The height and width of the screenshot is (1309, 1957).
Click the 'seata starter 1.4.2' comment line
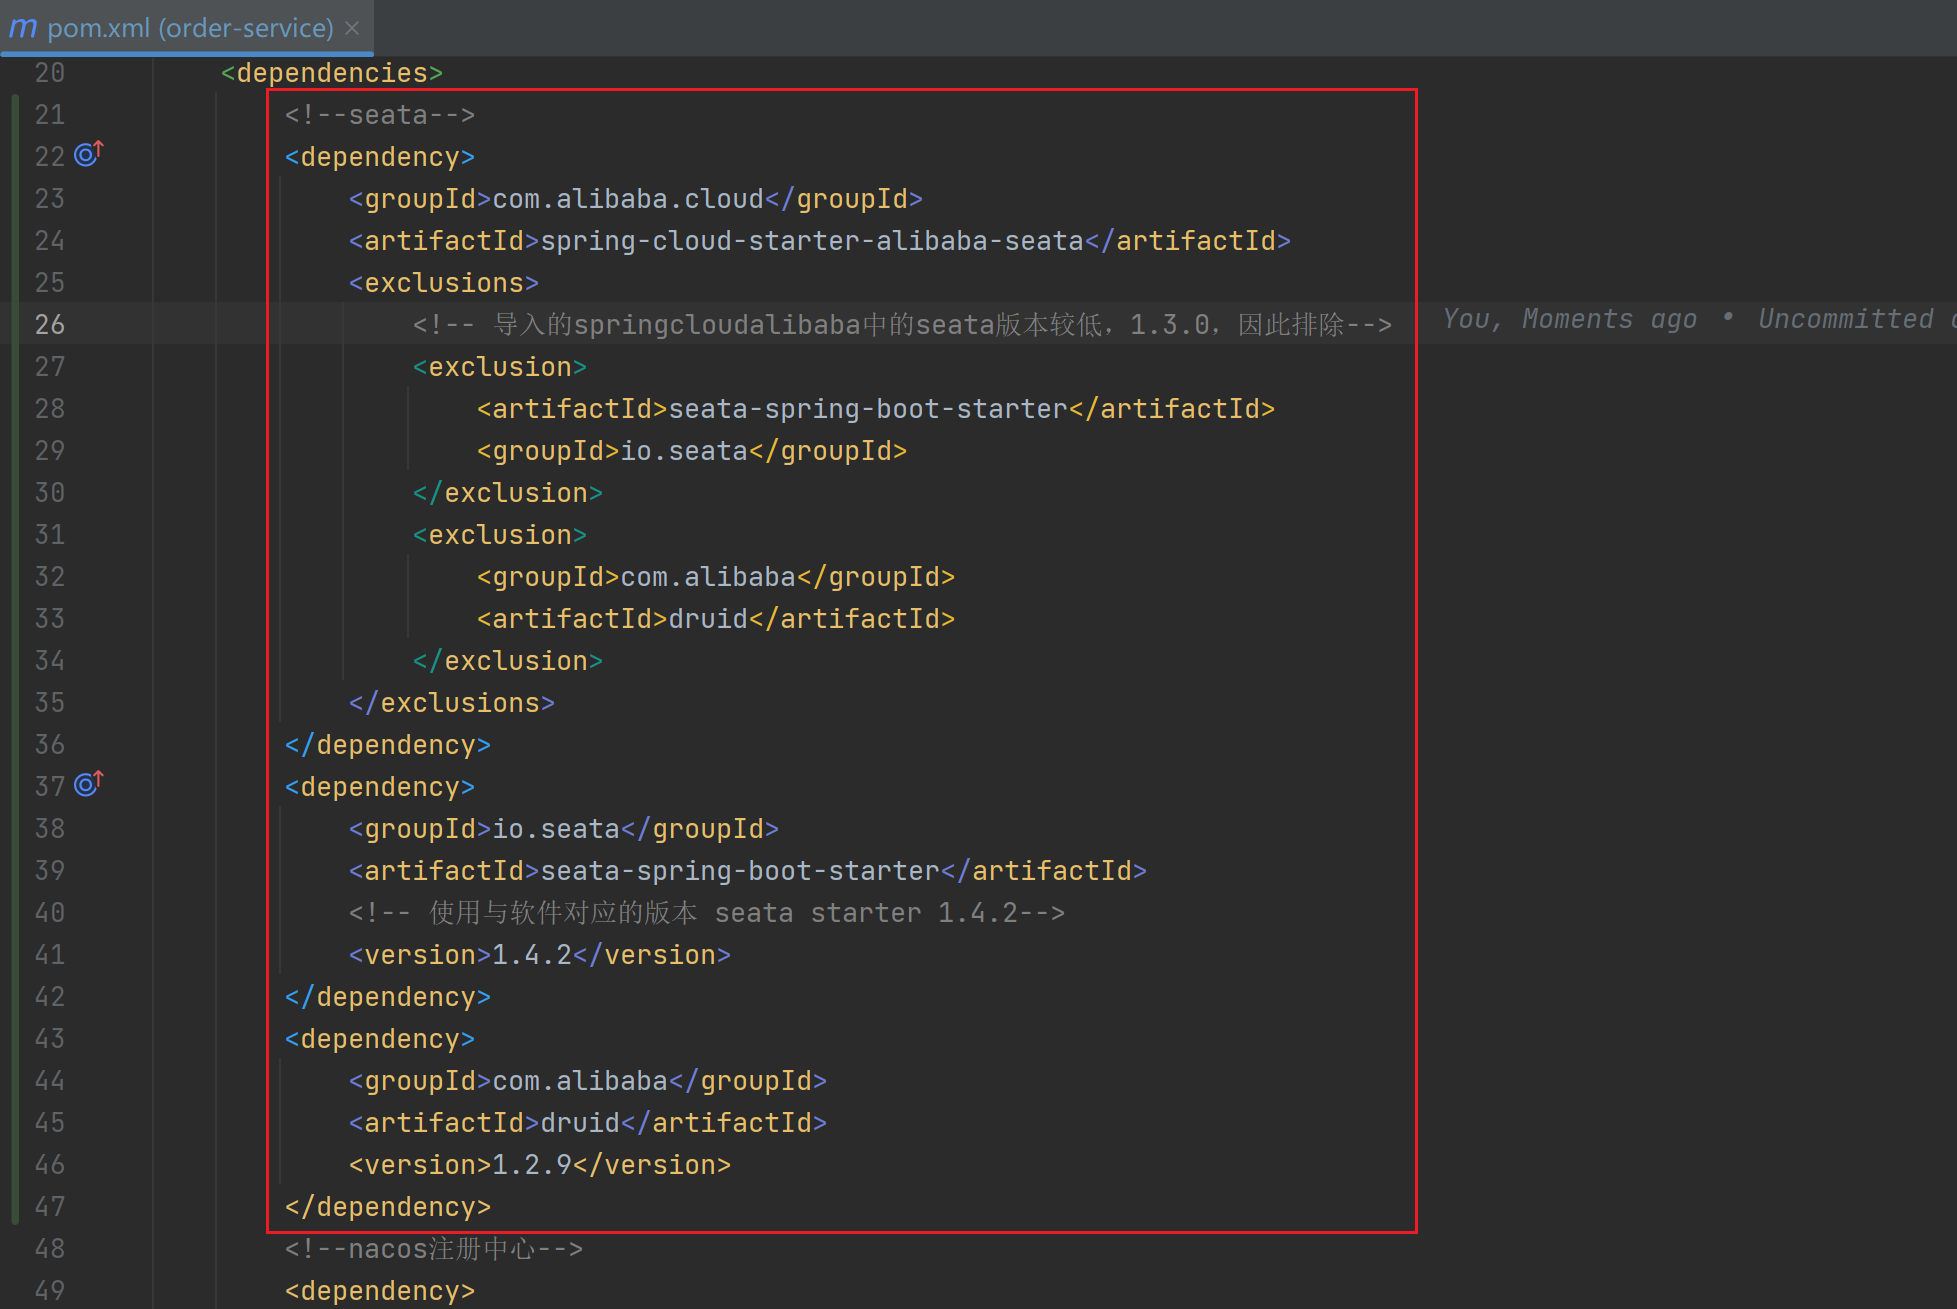(707, 913)
